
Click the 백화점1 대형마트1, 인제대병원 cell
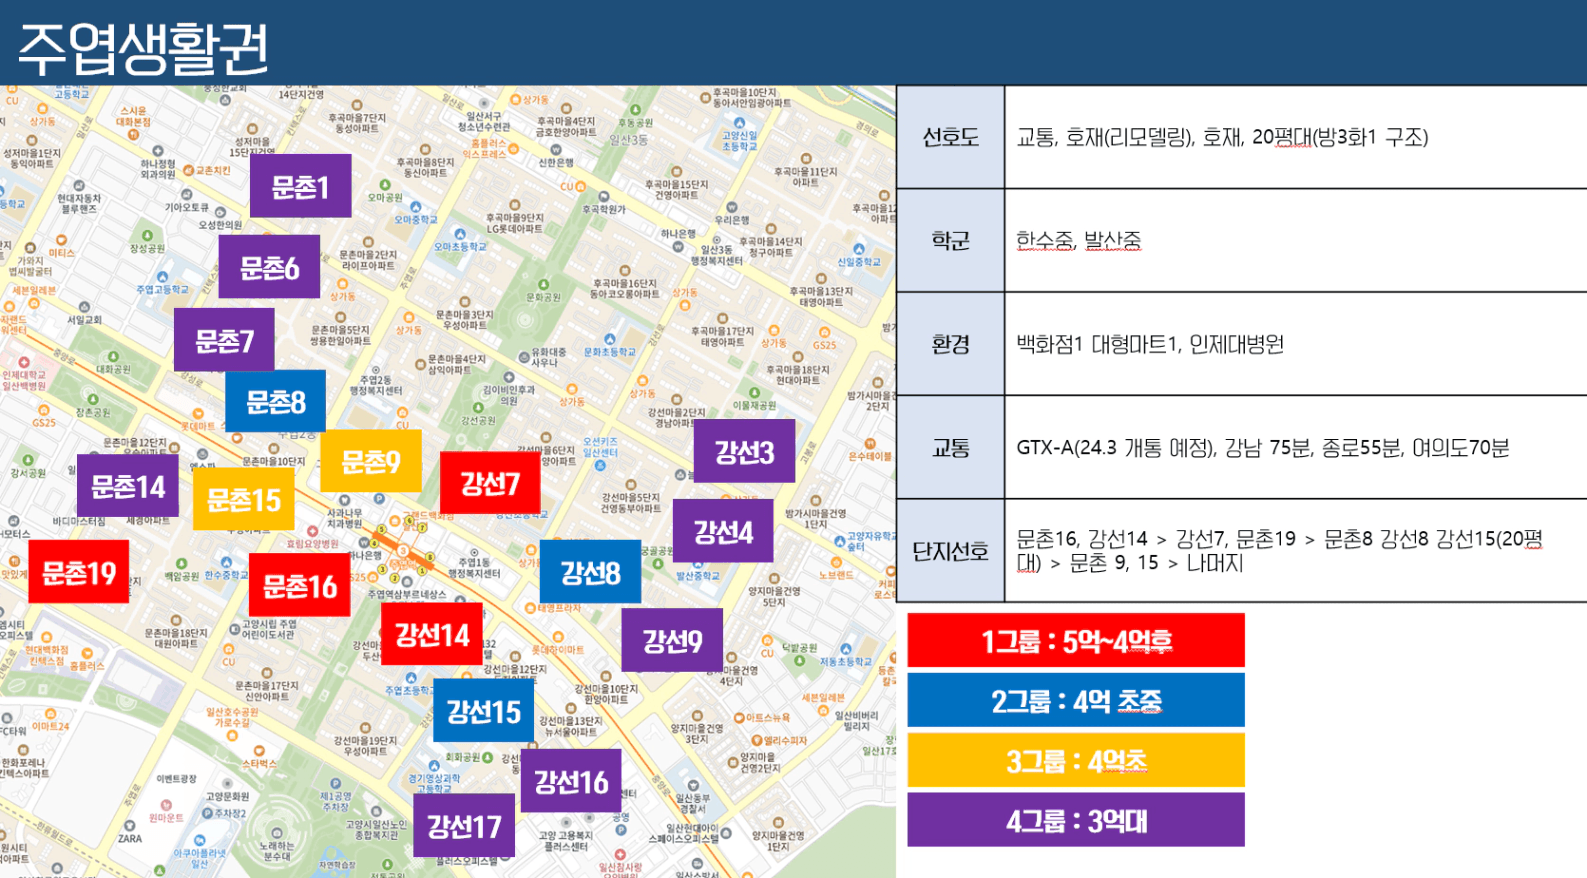[x=1296, y=344]
